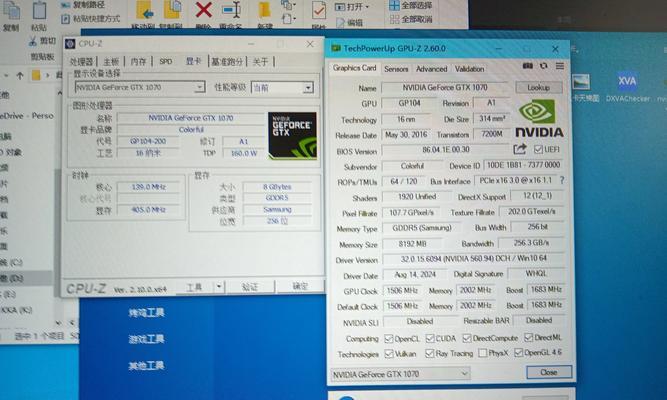The width and height of the screenshot is (667, 400).
Task: Click the 工具 button in CPU-Z
Action: (x=194, y=287)
